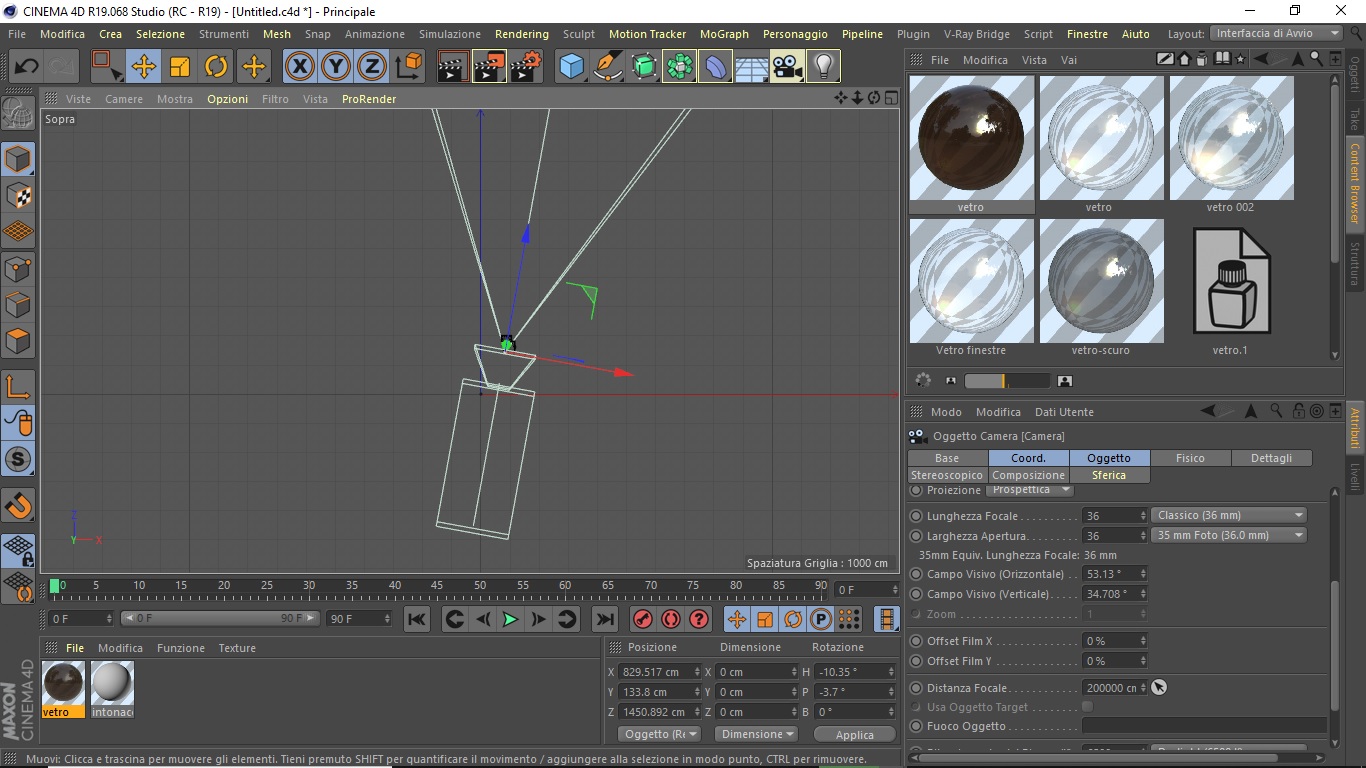Open Render Settings gear clapperboard
The height and width of the screenshot is (768, 1366).
point(526,67)
